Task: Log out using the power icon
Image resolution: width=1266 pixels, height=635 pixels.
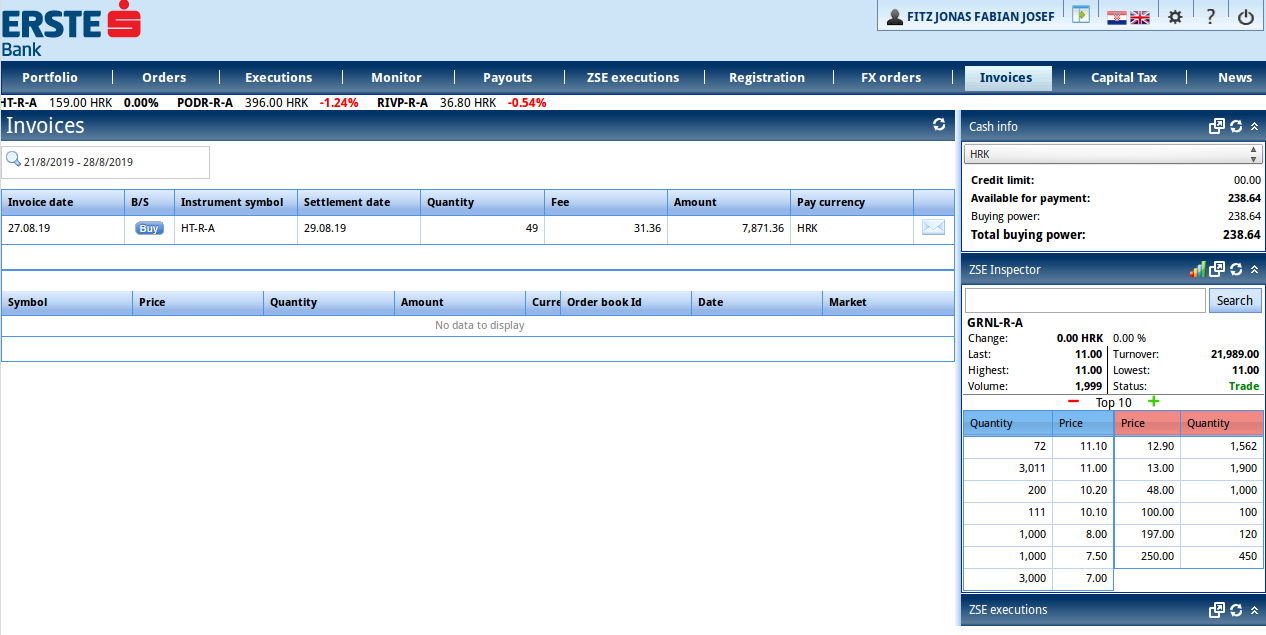Action: pos(1245,17)
